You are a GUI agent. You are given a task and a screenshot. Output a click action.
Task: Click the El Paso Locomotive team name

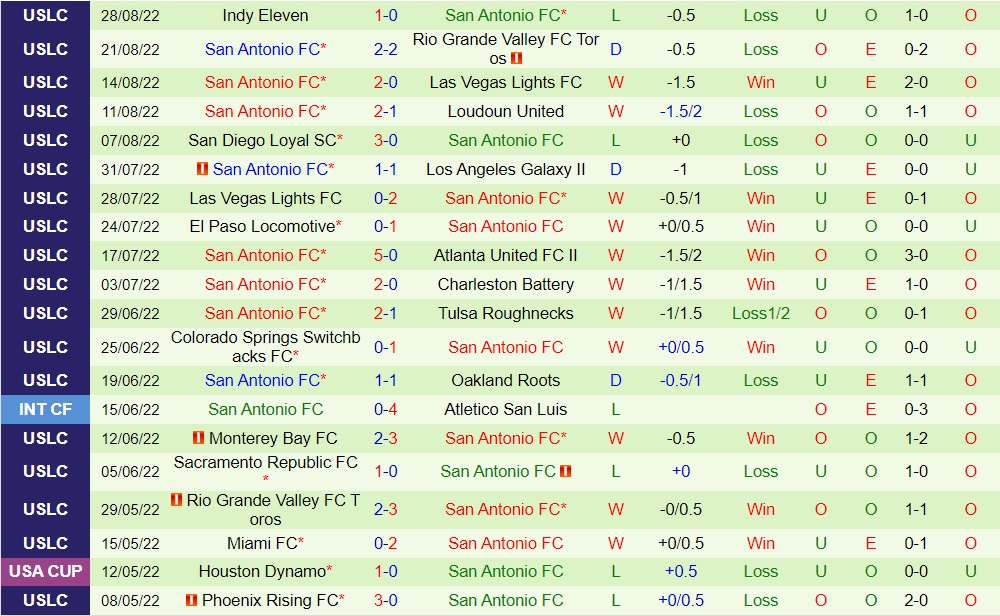coord(262,226)
